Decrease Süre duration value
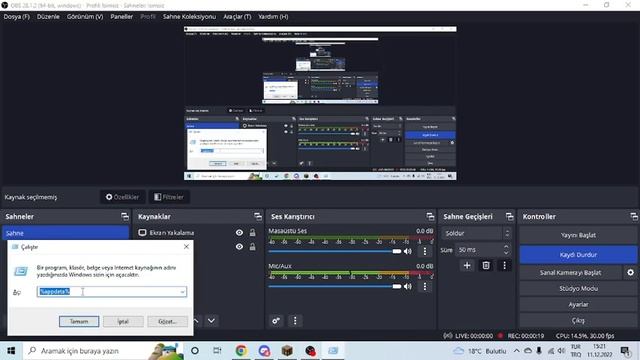The width and height of the screenshot is (640, 360). [x=506, y=253]
